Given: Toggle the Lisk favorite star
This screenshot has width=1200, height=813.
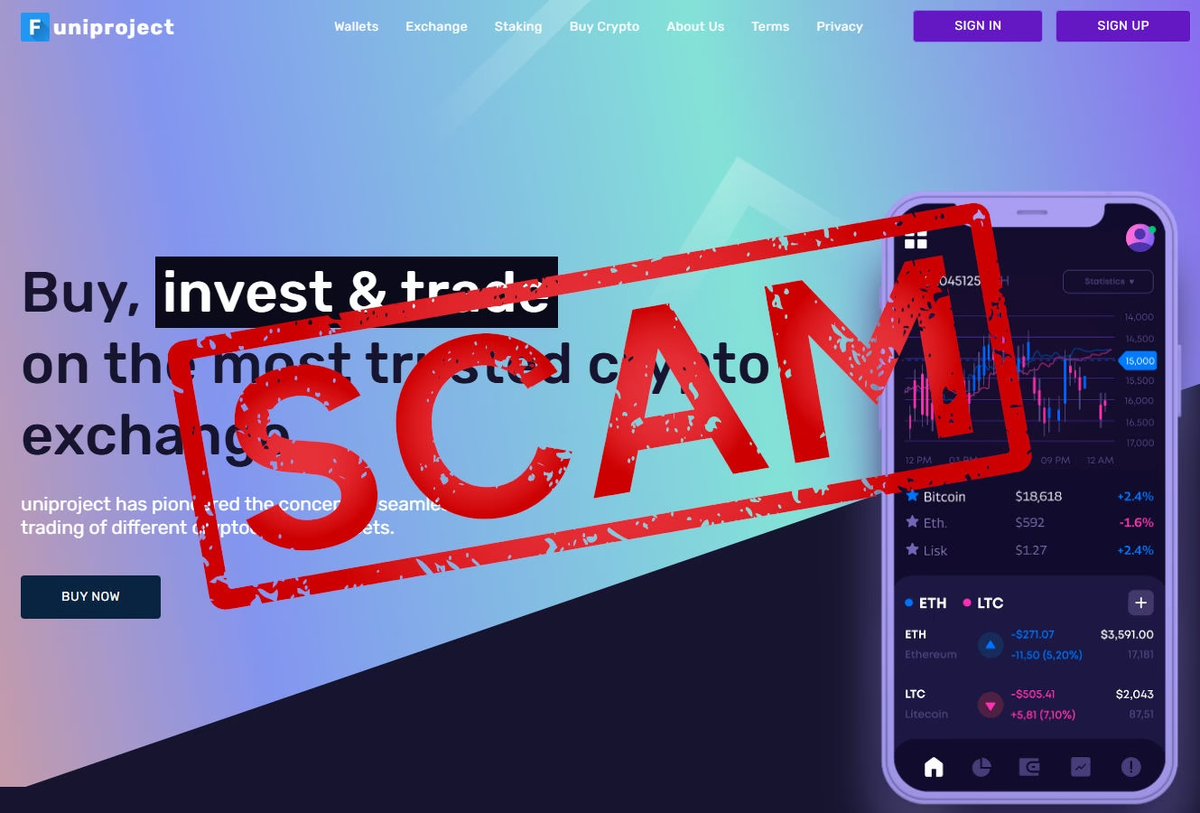Looking at the screenshot, I should point(912,550).
